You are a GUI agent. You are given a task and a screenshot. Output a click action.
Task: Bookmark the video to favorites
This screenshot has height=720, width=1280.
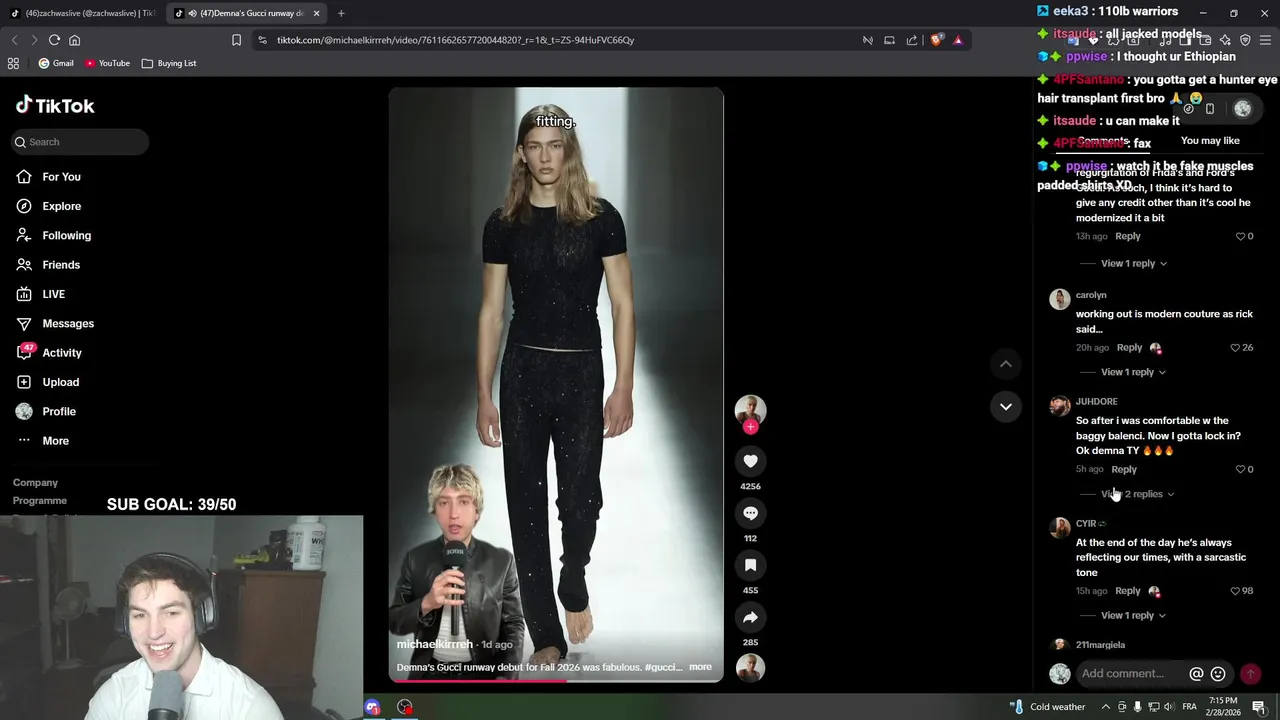pos(750,565)
